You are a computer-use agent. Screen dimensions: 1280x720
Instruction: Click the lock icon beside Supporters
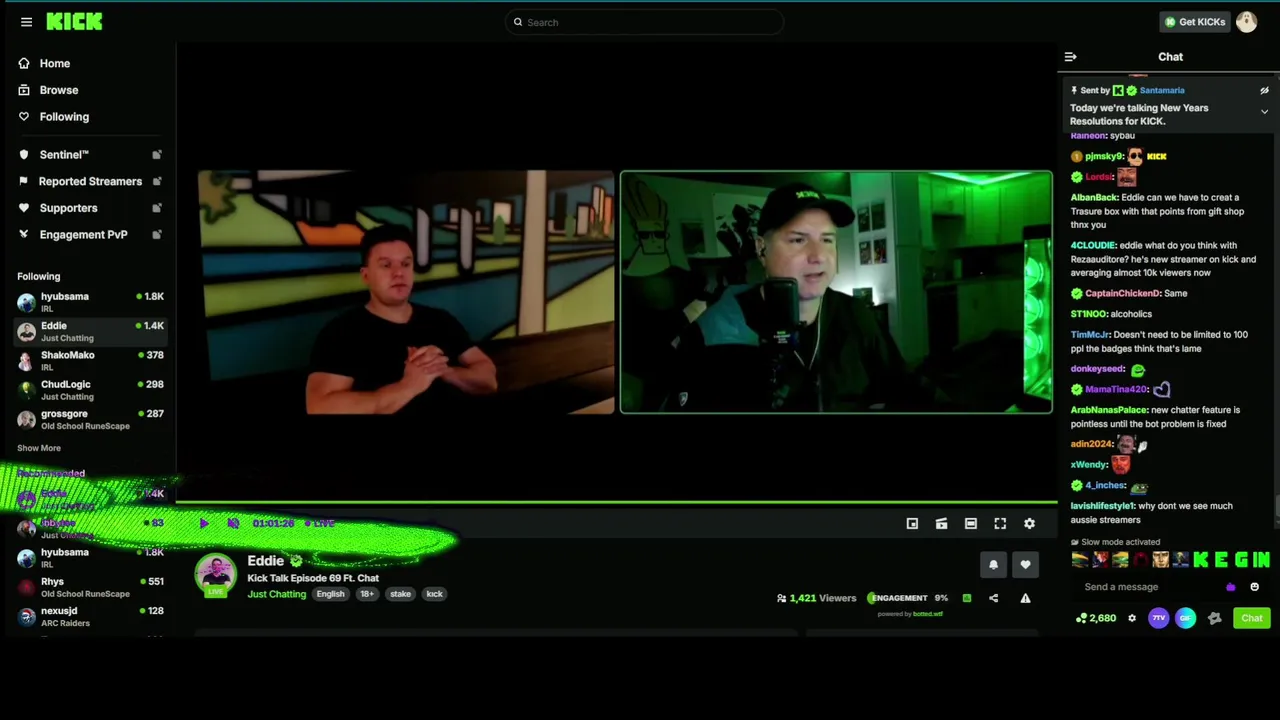(x=157, y=208)
